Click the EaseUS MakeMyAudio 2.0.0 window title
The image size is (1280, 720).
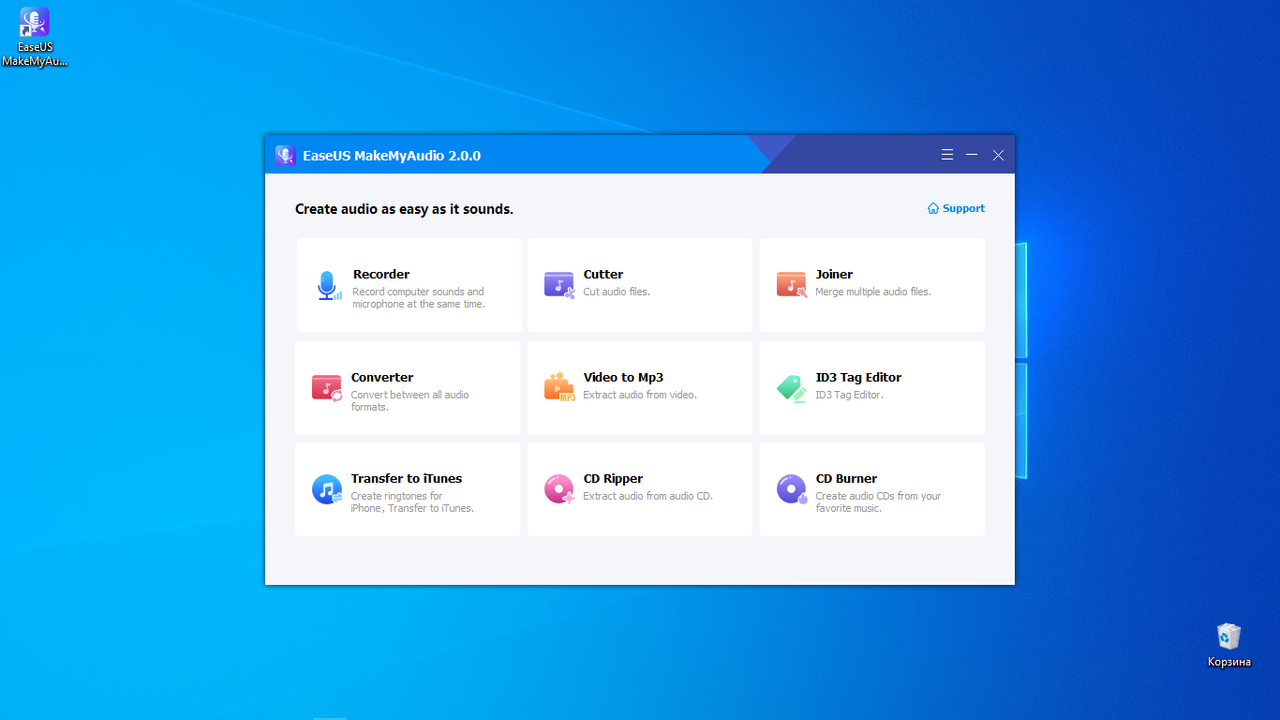[x=392, y=156]
